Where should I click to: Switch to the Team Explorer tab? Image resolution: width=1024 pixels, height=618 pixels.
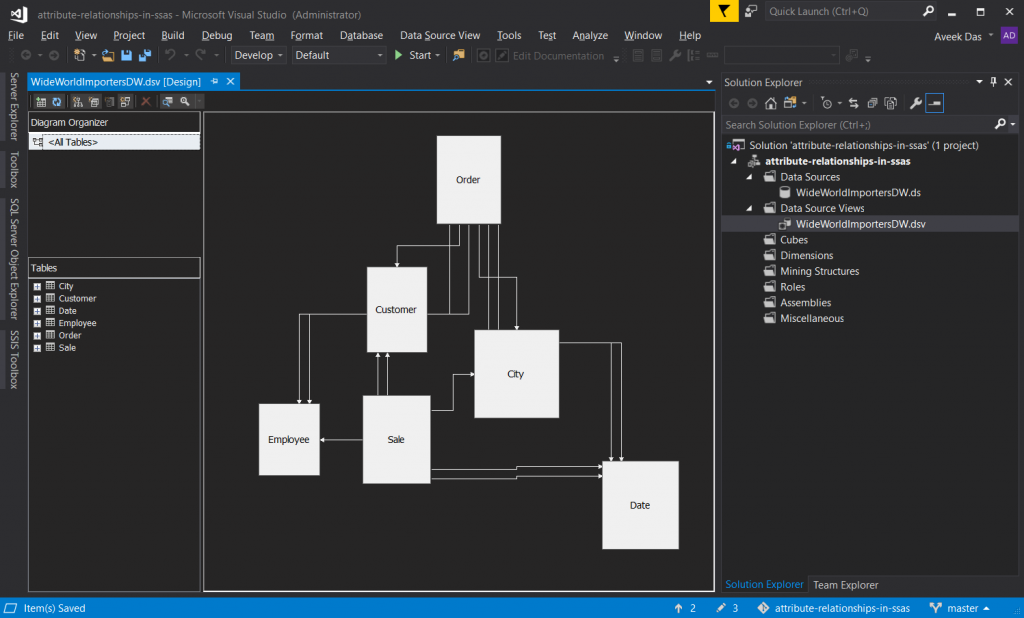tap(845, 585)
